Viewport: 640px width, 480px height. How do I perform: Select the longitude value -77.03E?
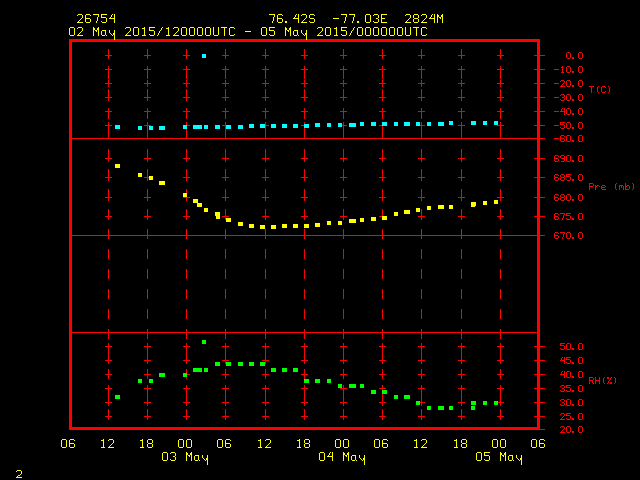pos(360,19)
